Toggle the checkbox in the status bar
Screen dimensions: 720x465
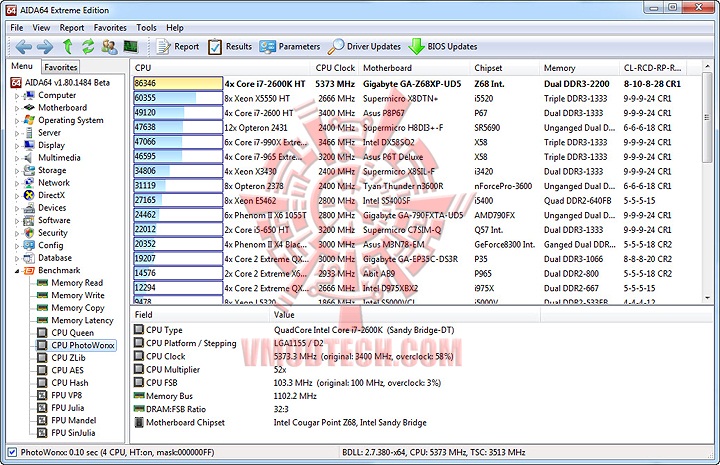click(x=12, y=452)
